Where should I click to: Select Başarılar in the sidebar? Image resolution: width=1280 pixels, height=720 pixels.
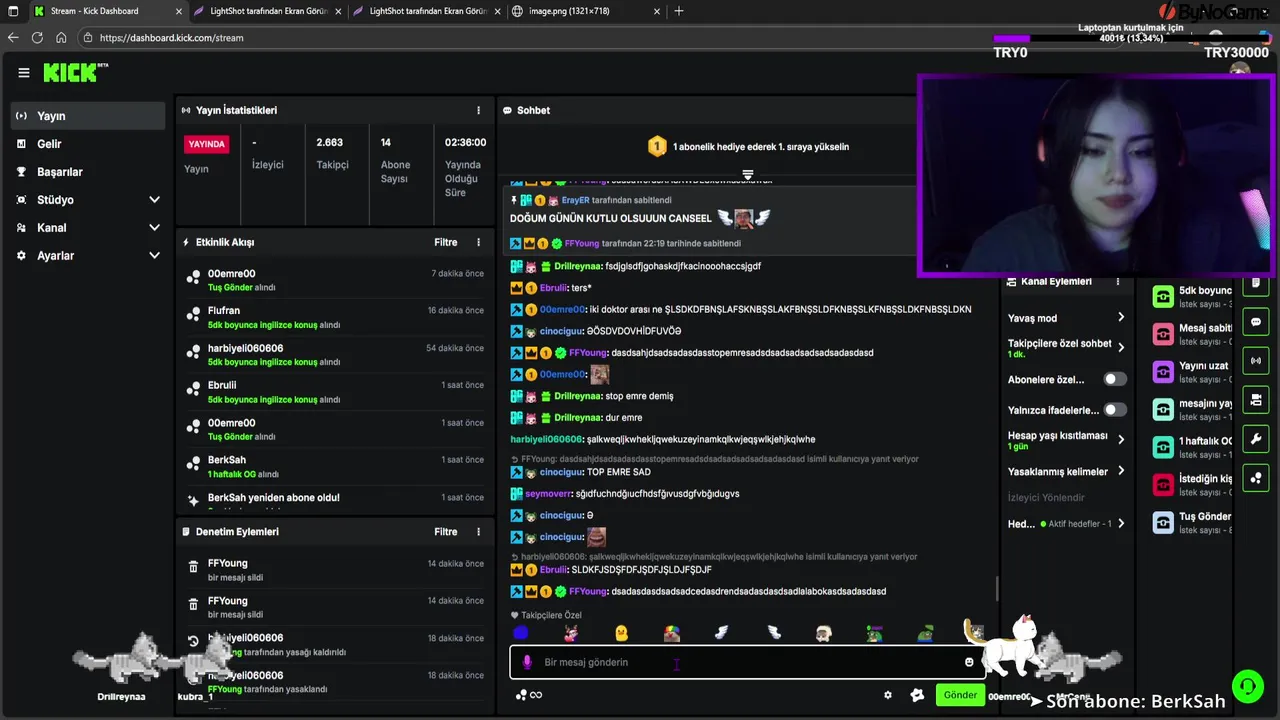(88, 172)
